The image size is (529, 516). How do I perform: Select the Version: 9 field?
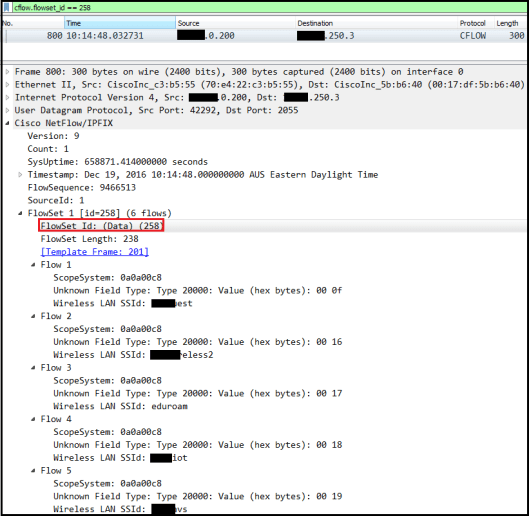[53, 136]
